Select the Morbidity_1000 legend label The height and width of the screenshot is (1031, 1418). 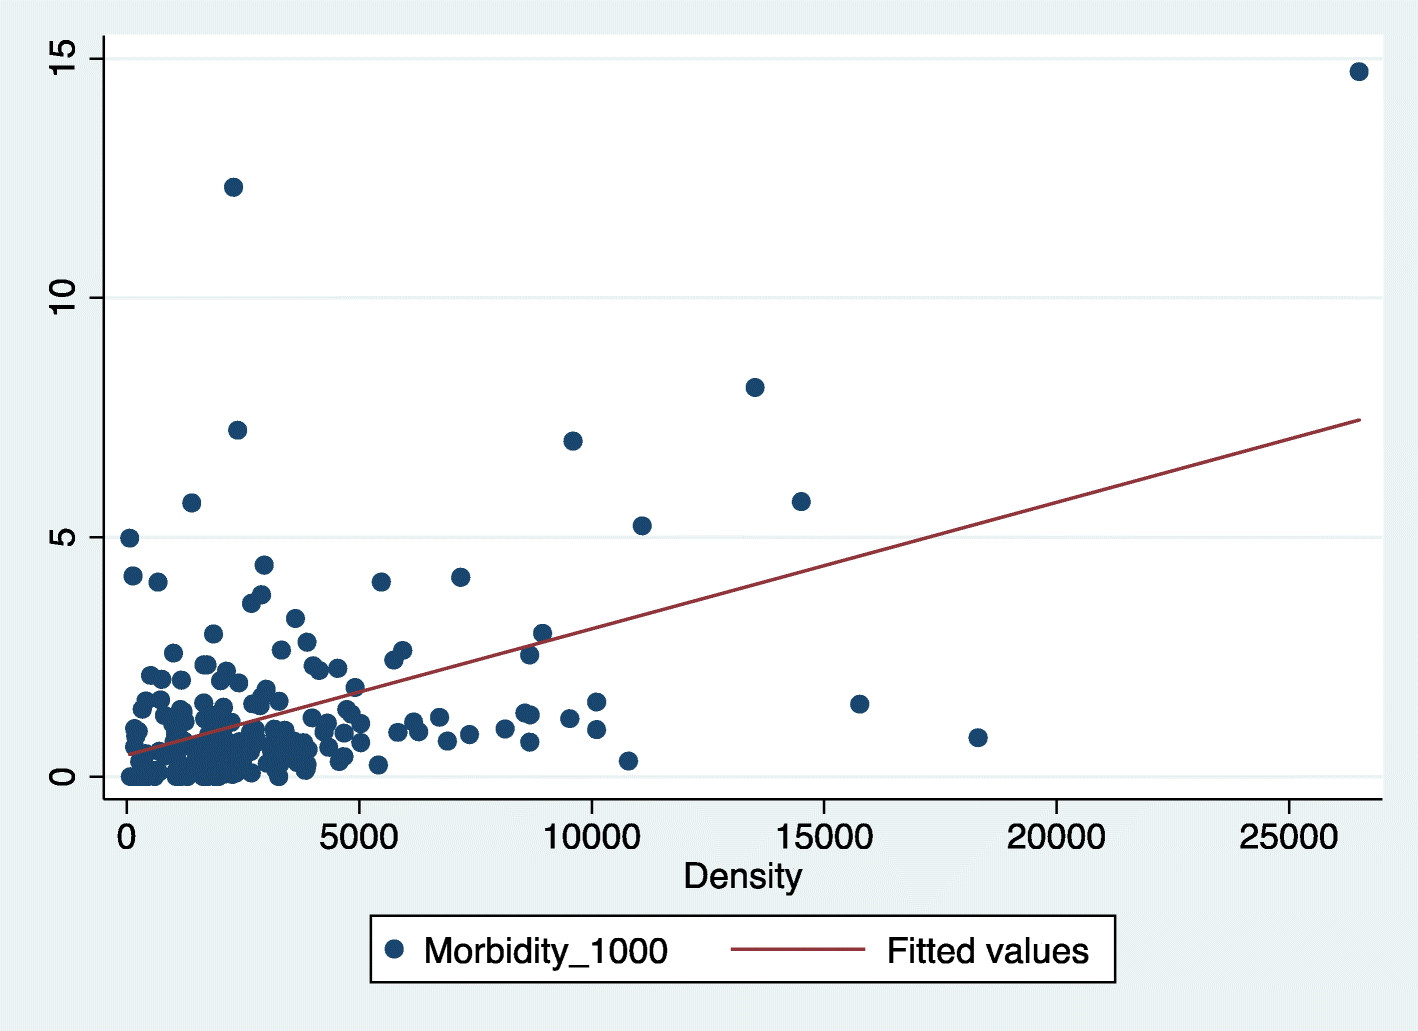point(545,950)
